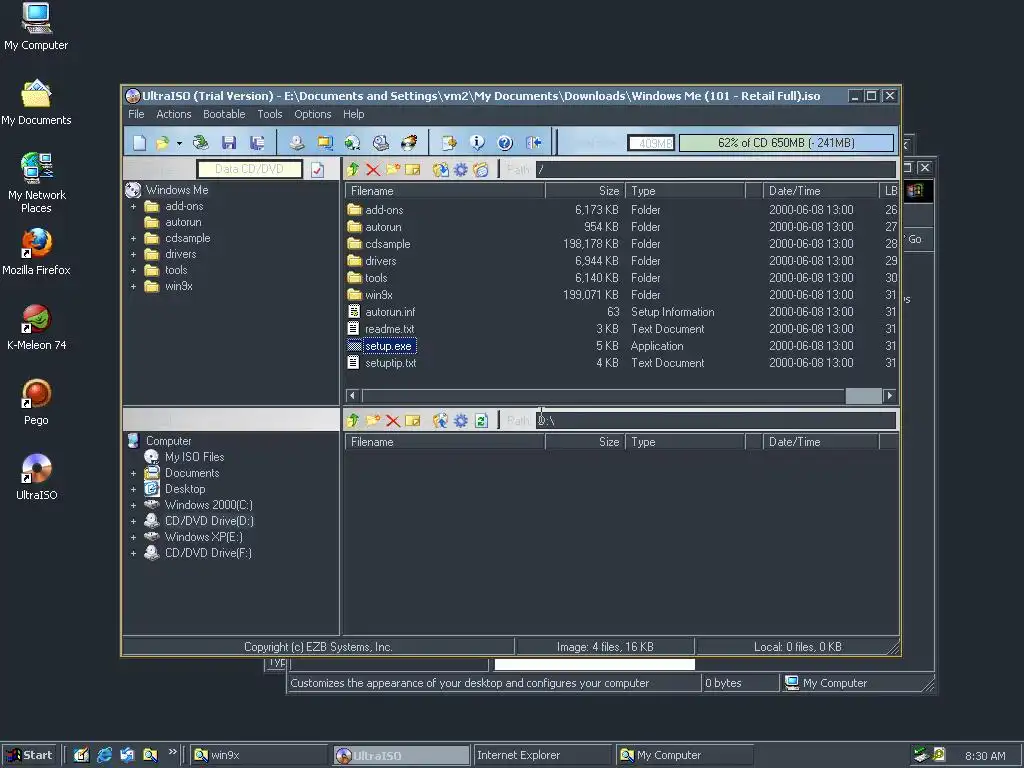The width and height of the screenshot is (1024, 768).
Task: Expand the CD/DVD Drive(F:) node
Action: pos(133,553)
